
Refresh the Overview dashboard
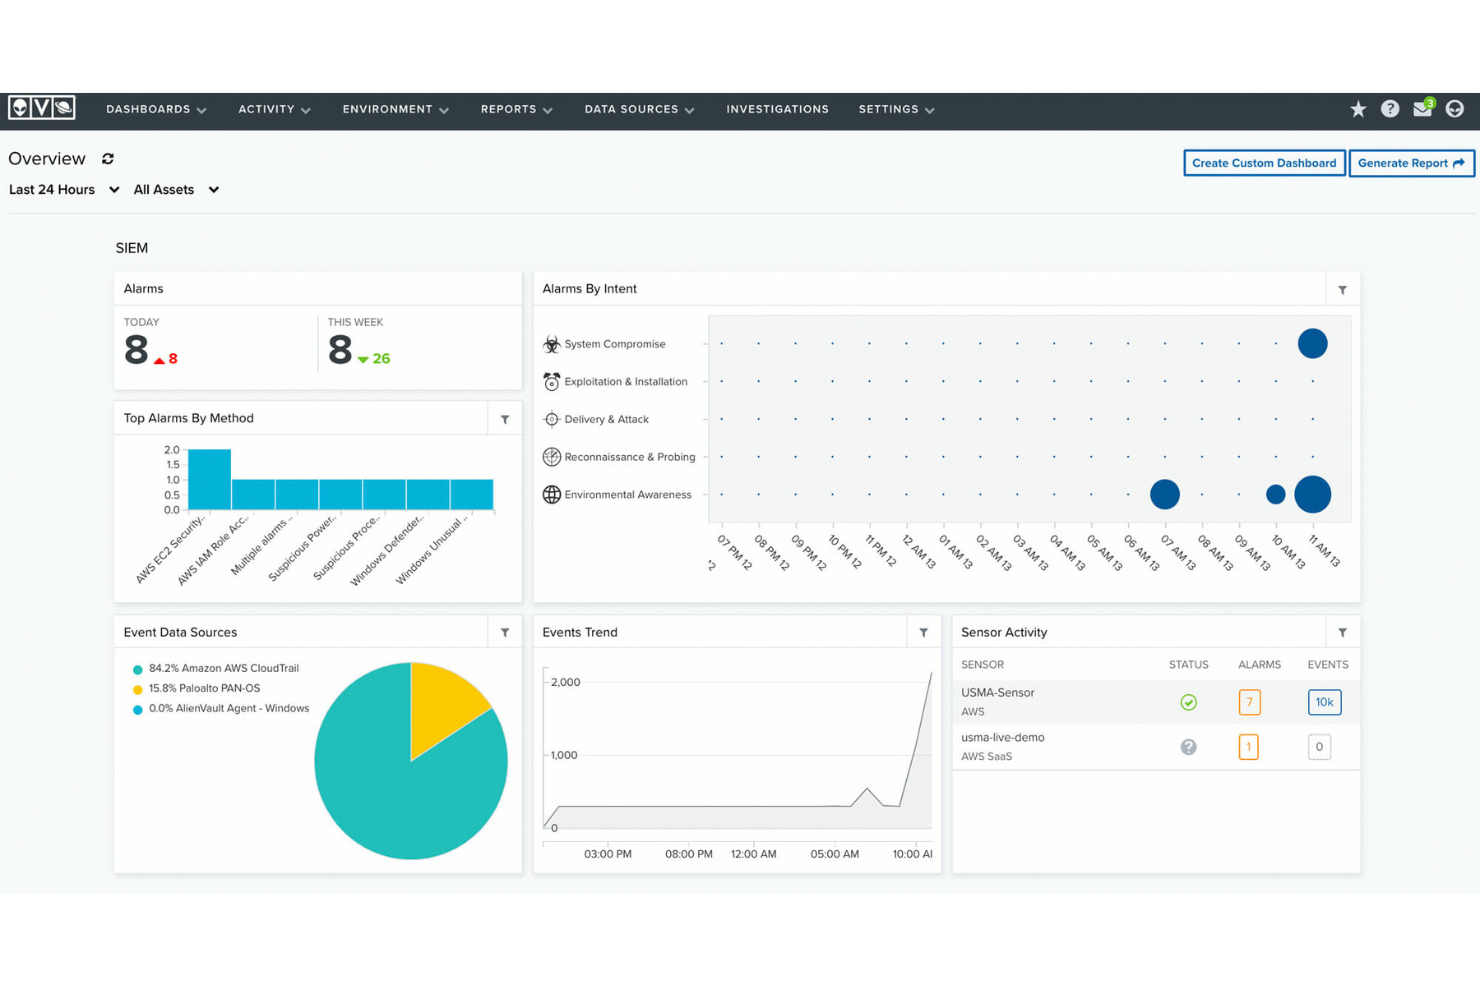point(108,159)
